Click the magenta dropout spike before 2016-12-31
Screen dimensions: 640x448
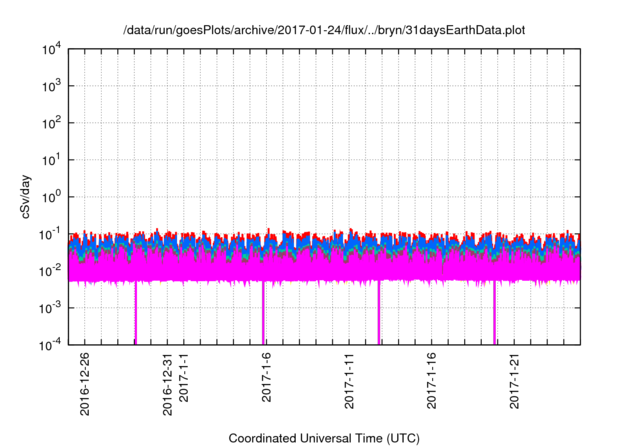pos(136,313)
